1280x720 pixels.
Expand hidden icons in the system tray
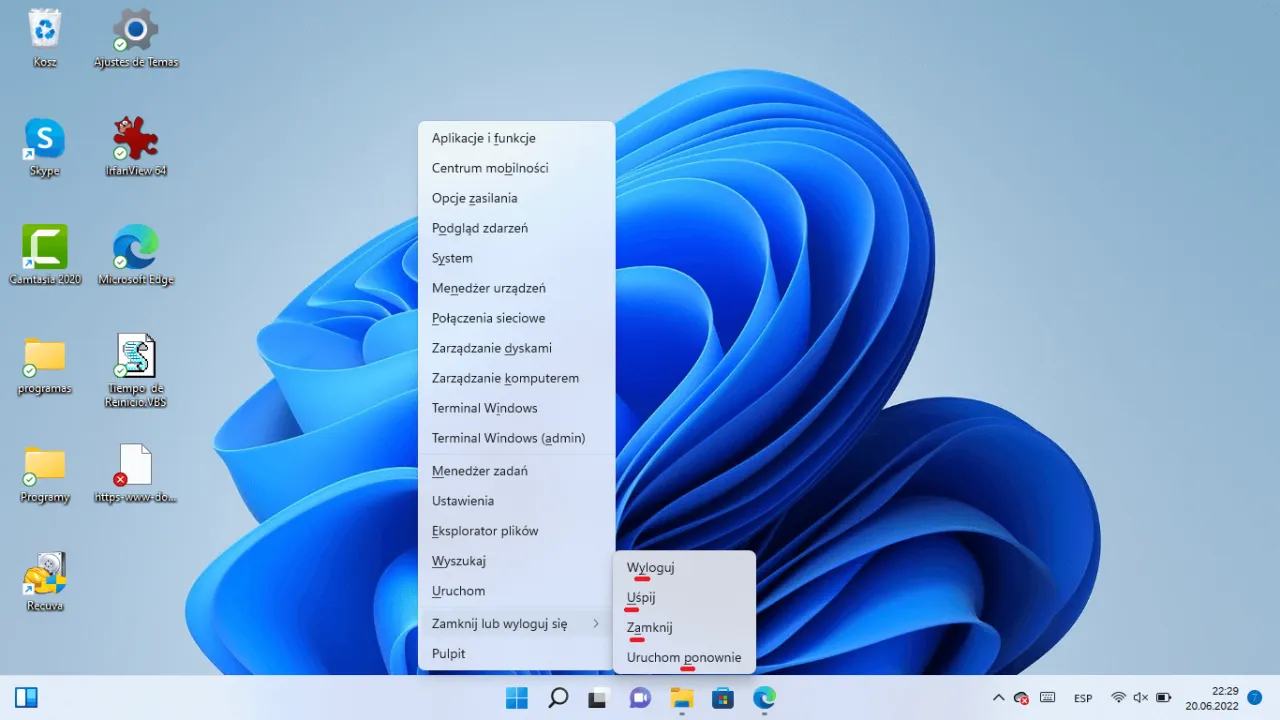[x=998, y=697]
